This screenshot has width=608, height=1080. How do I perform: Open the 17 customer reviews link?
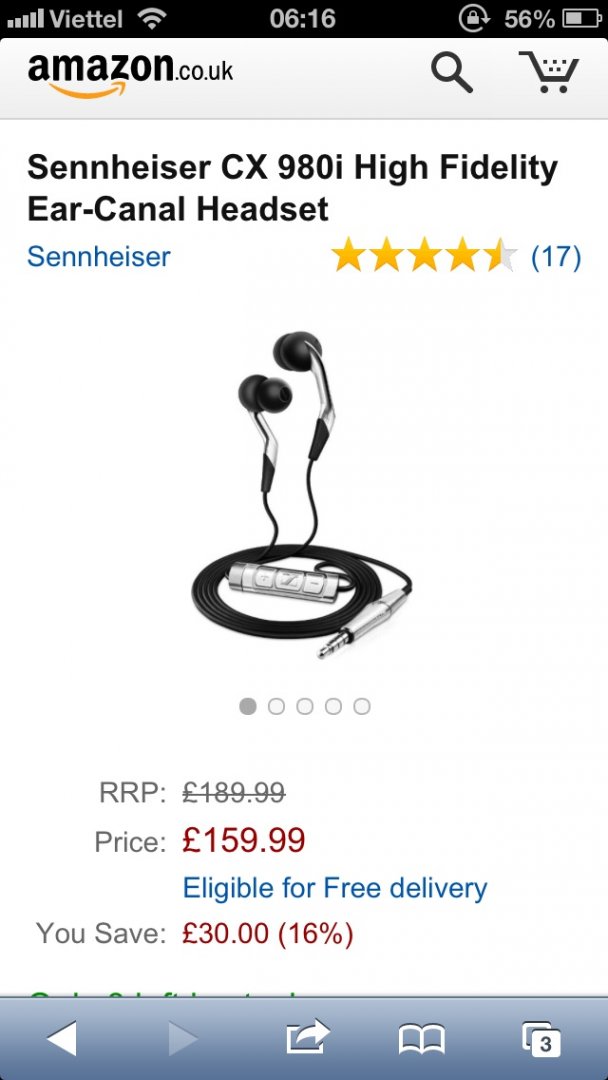point(556,256)
